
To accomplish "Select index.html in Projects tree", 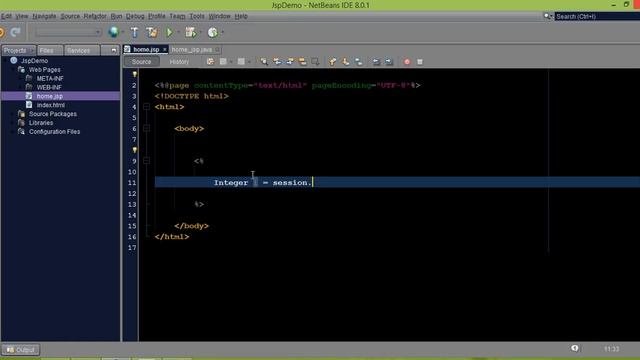I will [x=51, y=105].
